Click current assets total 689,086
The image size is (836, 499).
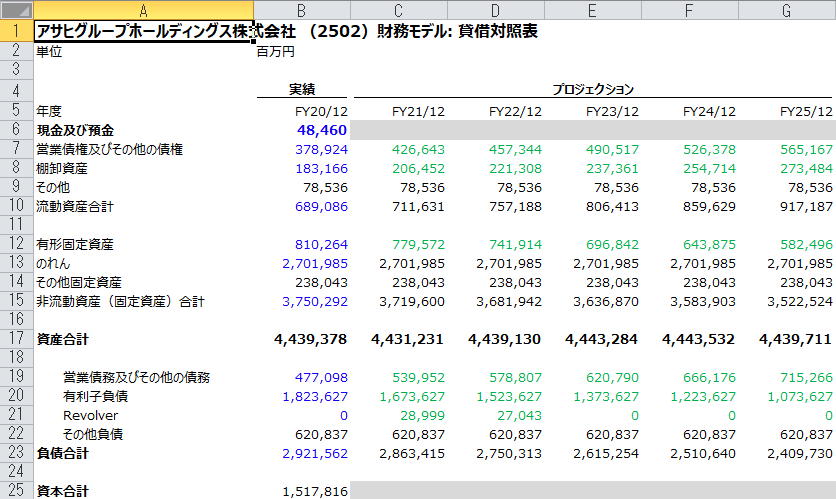[321, 206]
